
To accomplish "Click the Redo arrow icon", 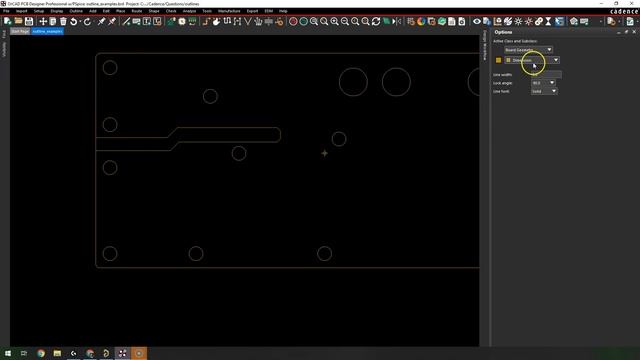I will tap(87, 21).
